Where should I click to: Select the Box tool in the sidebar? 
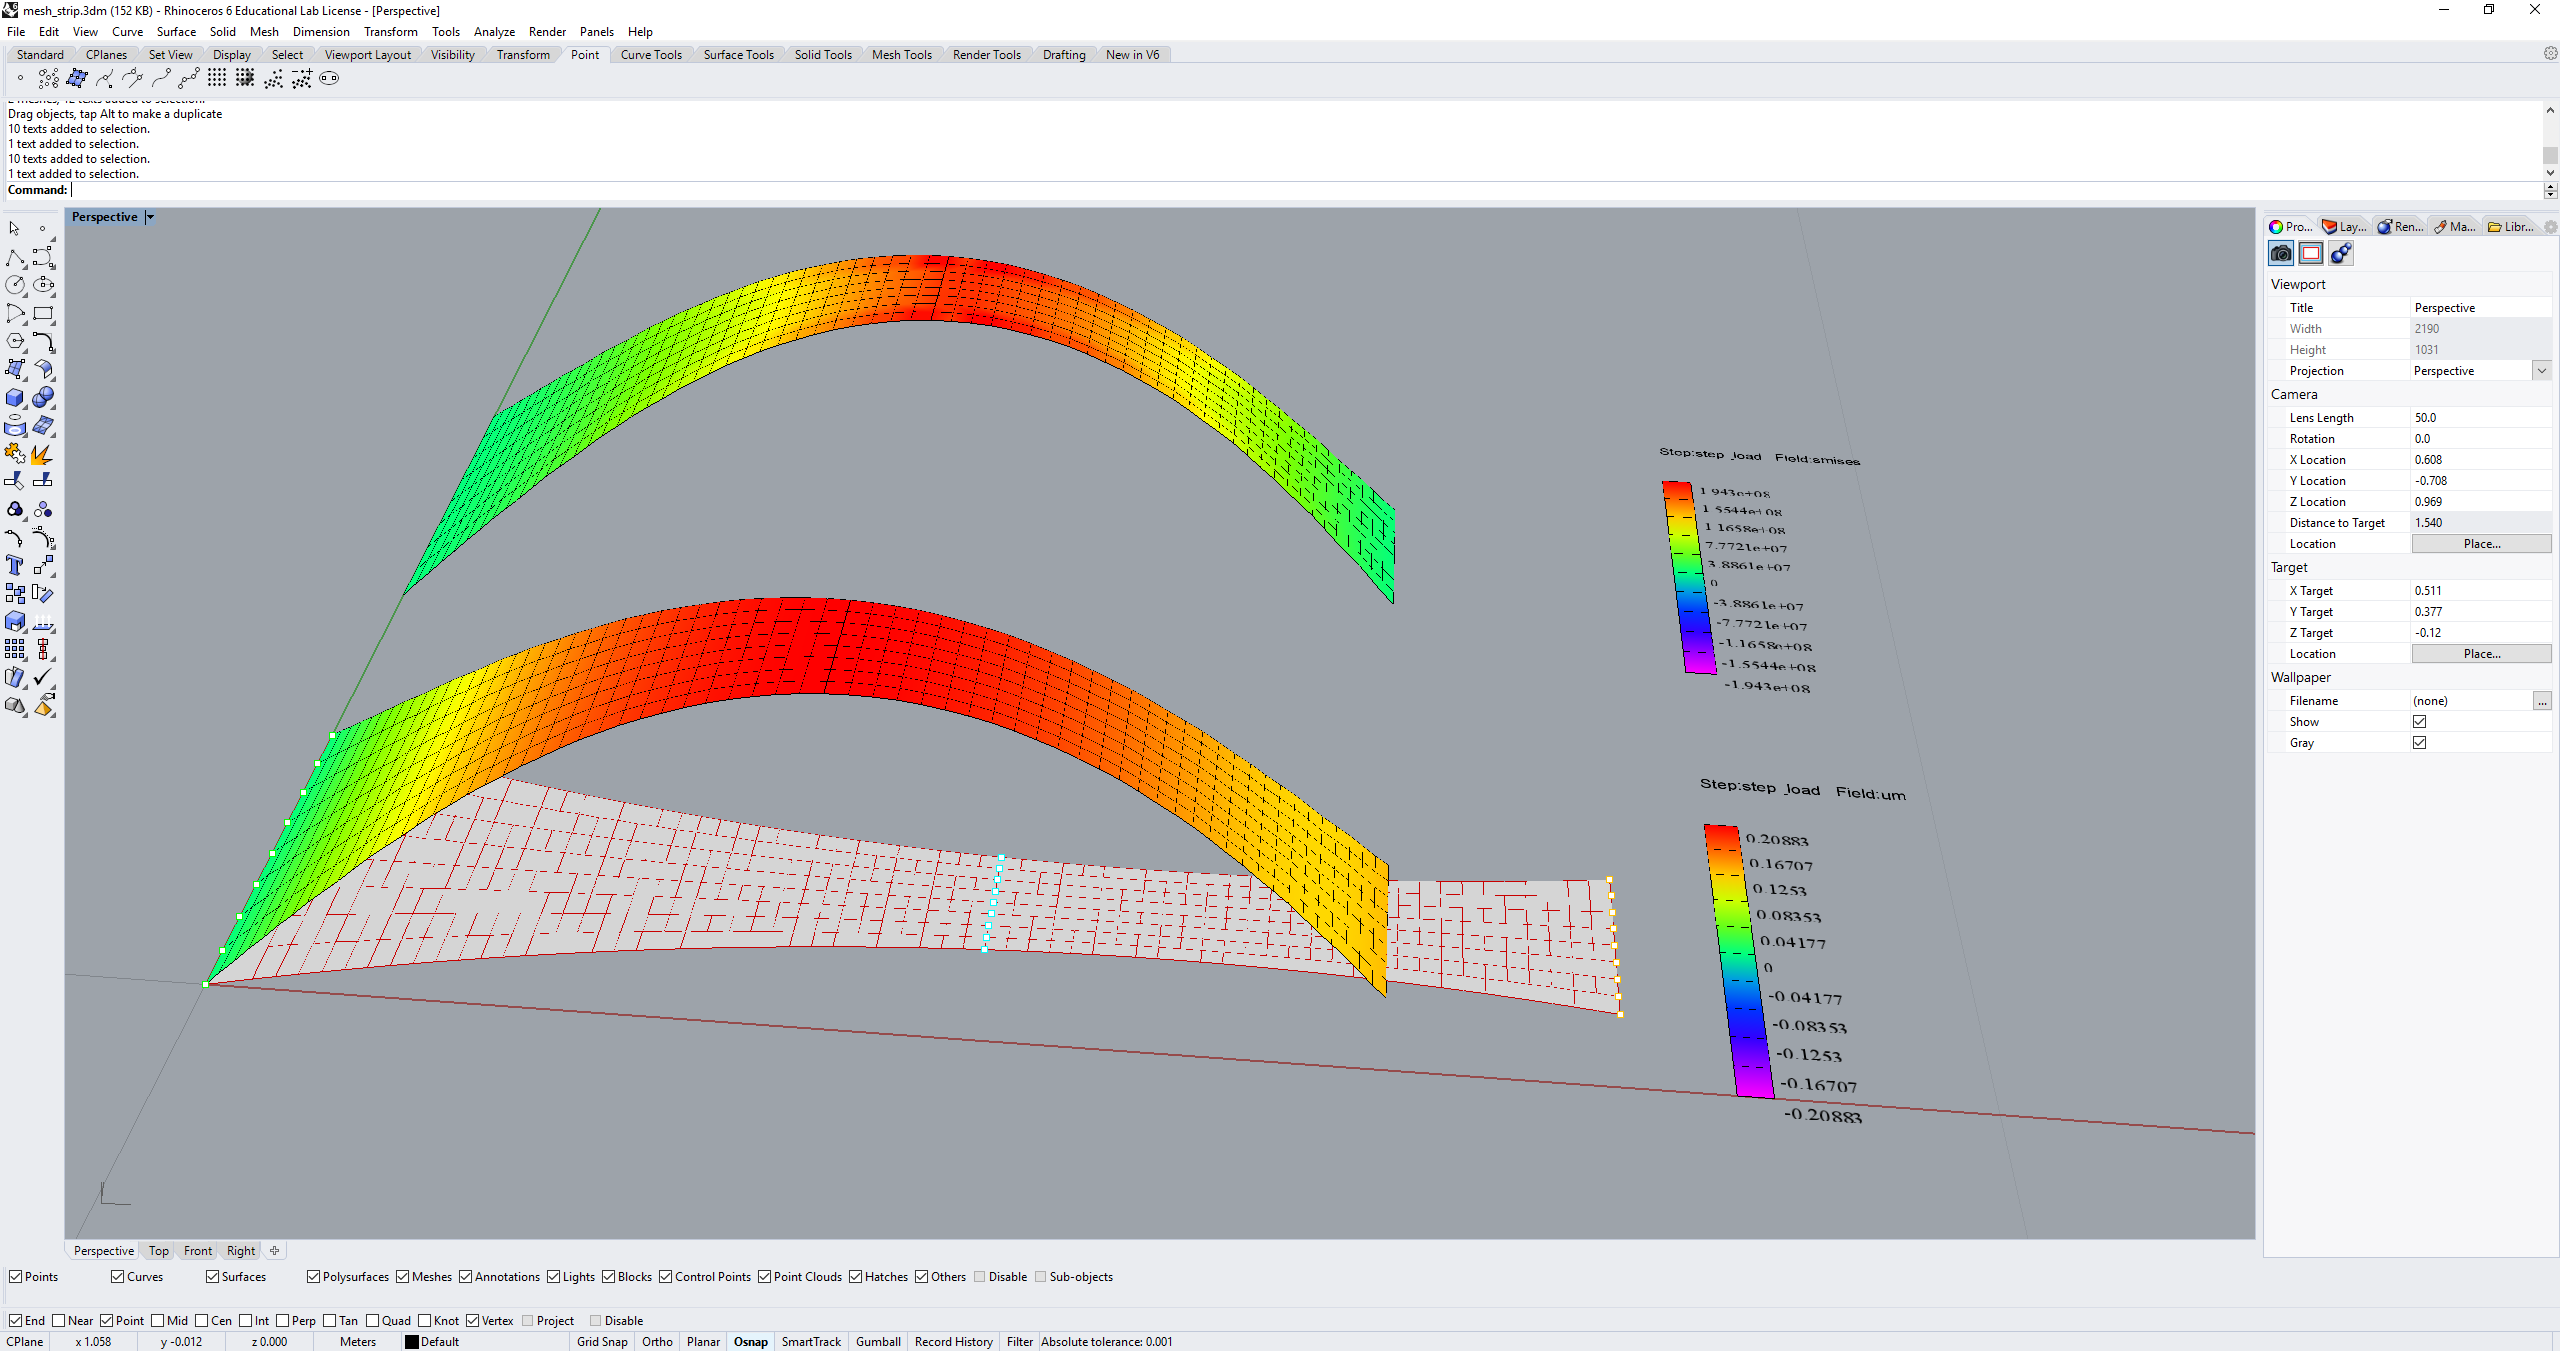tap(15, 397)
